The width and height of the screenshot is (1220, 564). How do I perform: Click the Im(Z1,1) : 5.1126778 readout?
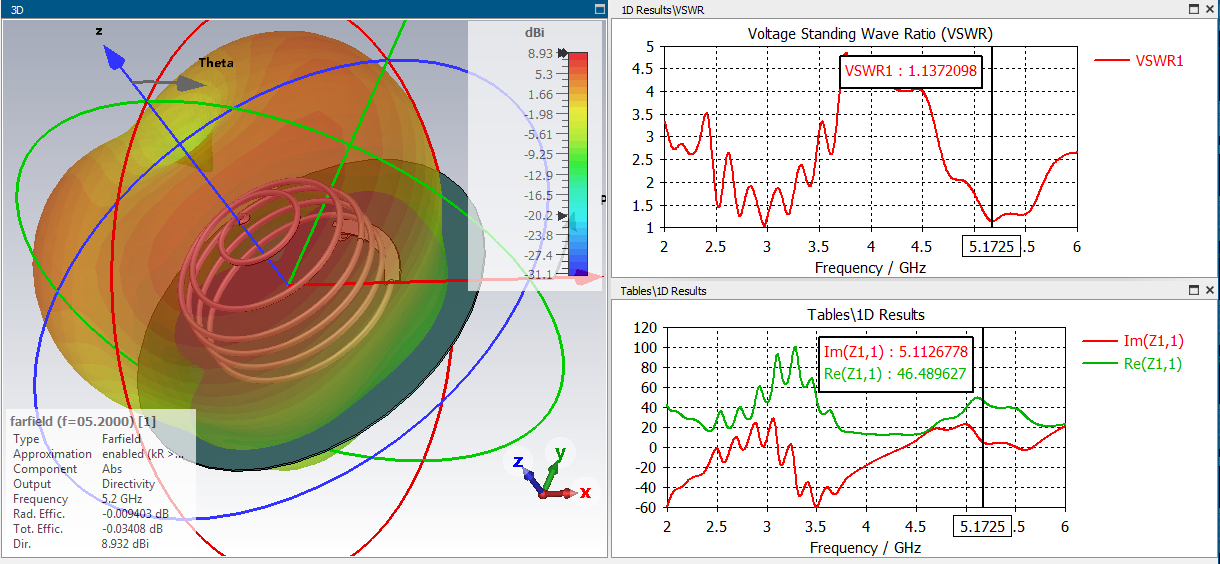point(896,350)
